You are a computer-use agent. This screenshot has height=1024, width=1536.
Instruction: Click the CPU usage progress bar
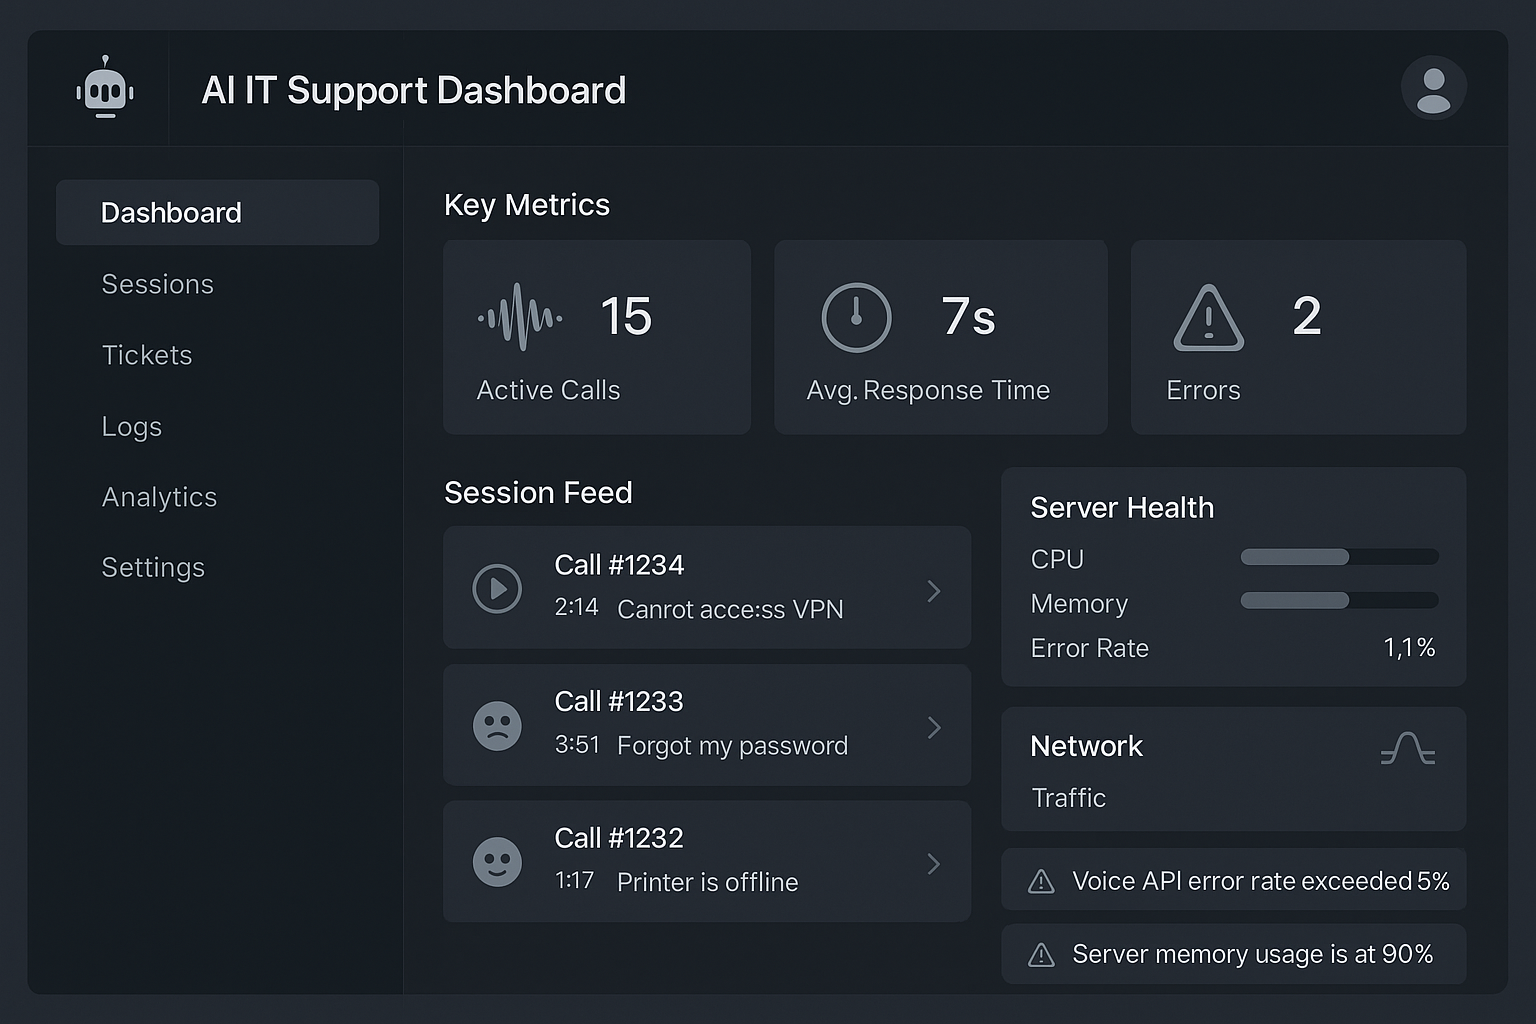[1338, 557]
